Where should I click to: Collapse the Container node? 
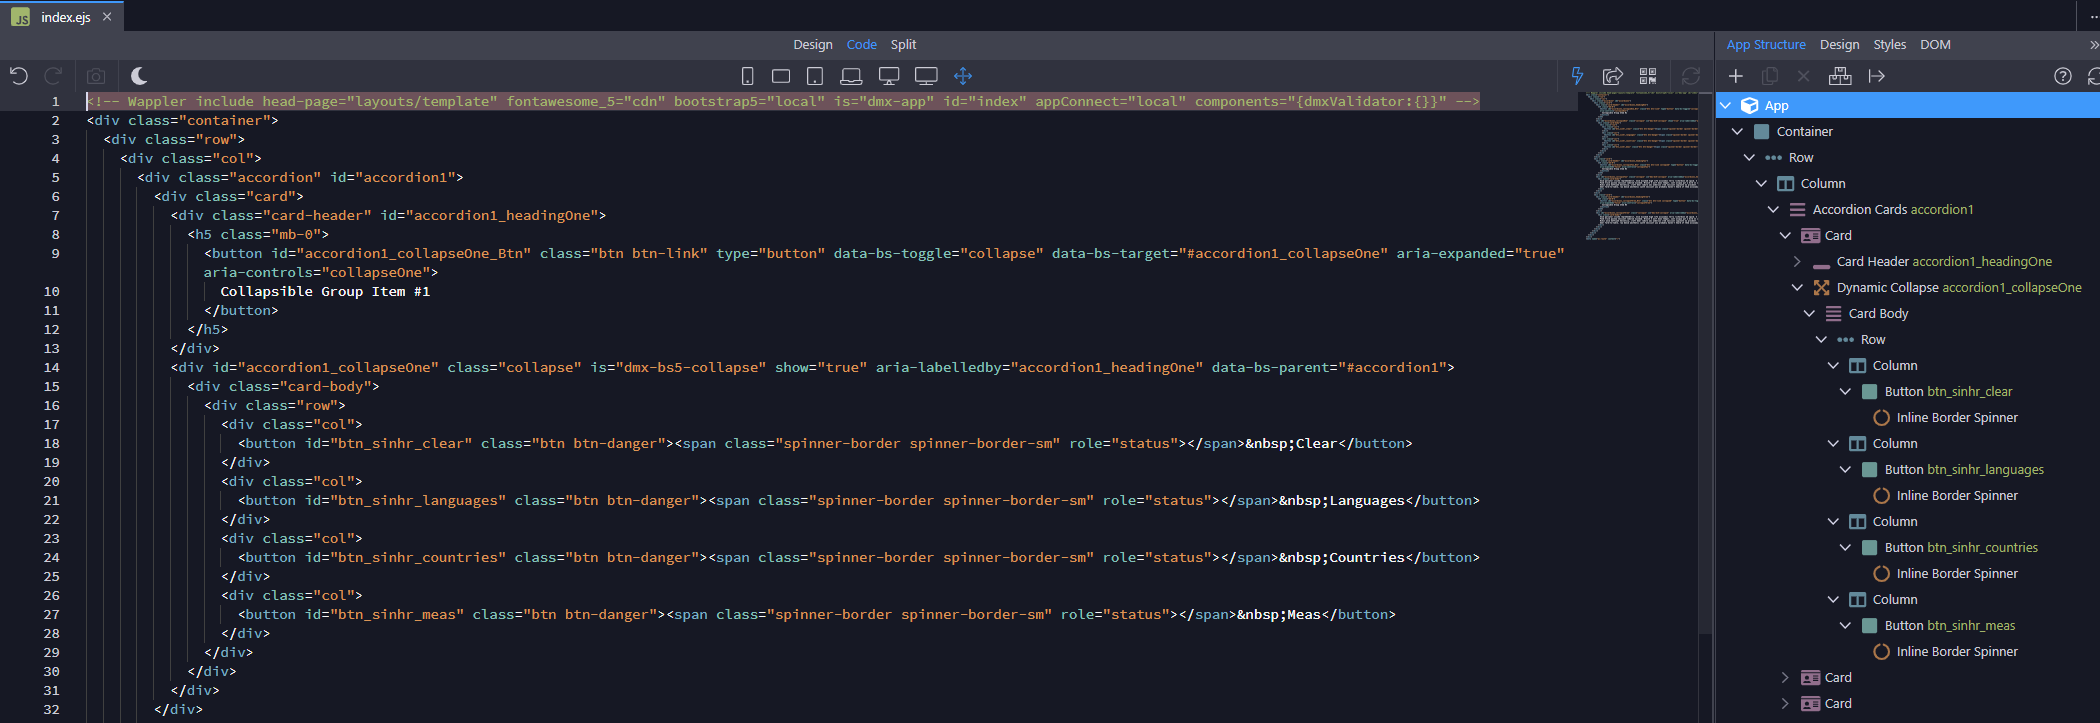point(1738,132)
